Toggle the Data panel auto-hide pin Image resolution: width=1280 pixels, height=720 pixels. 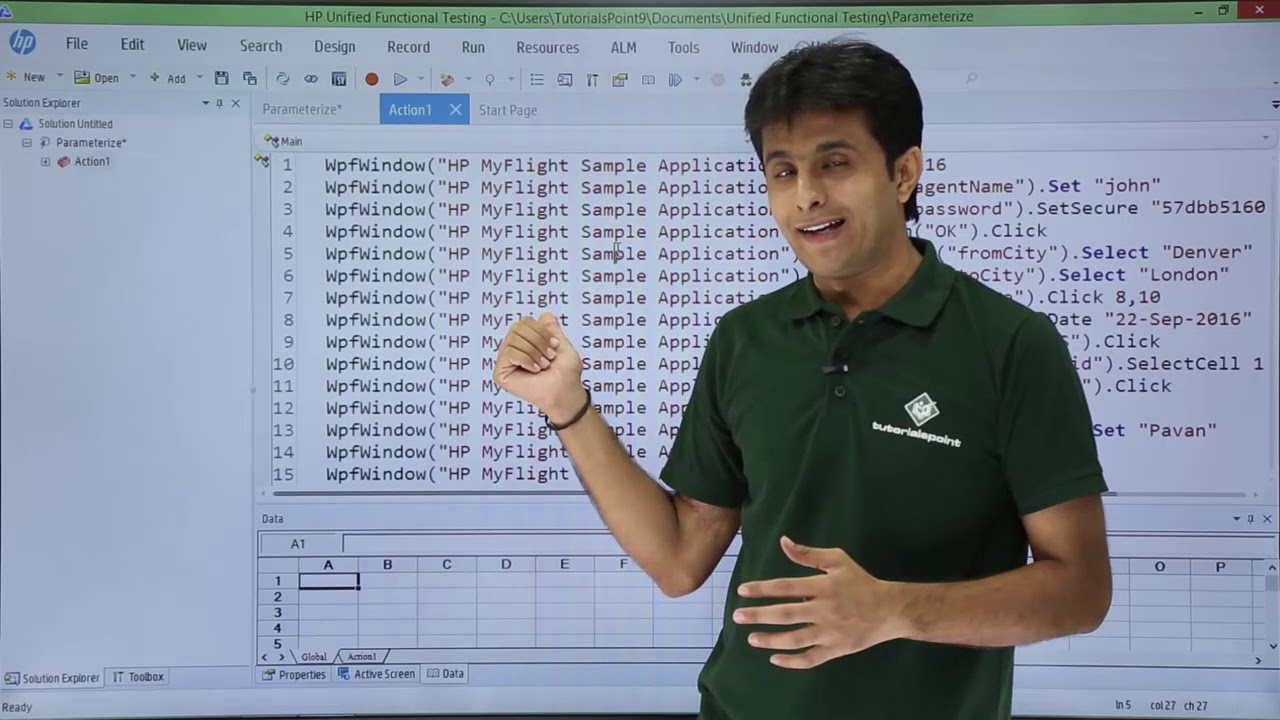pyautogui.click(x=1250, y=519)
